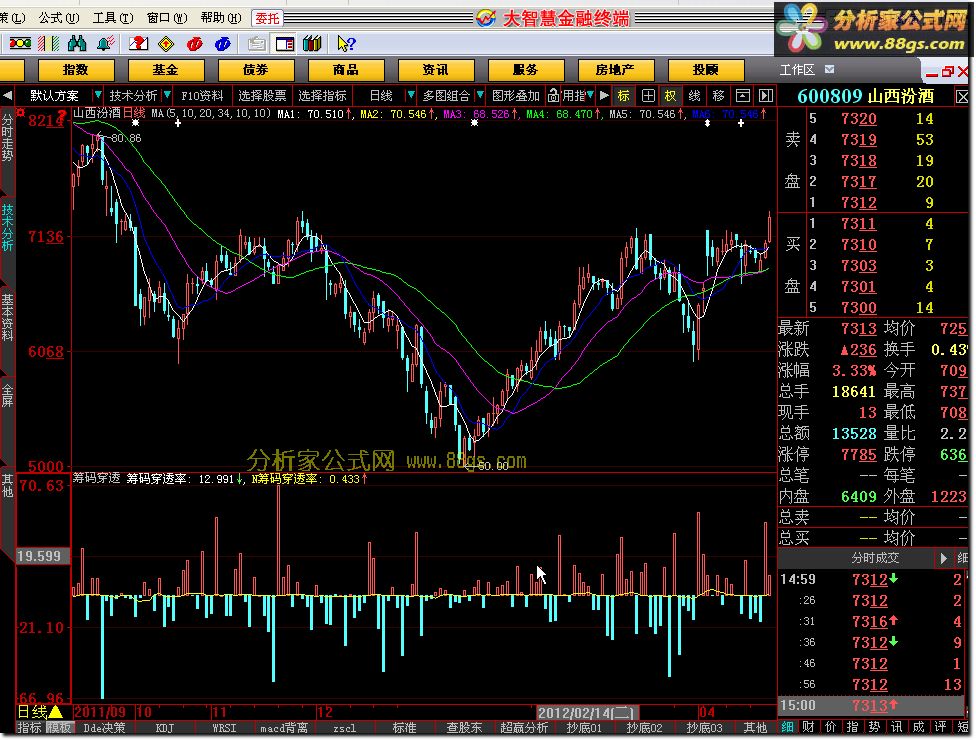Expand the 默认方案 dropdown arrow
Viewport: 976px width, 740px height.
click(x=97, y=96)
